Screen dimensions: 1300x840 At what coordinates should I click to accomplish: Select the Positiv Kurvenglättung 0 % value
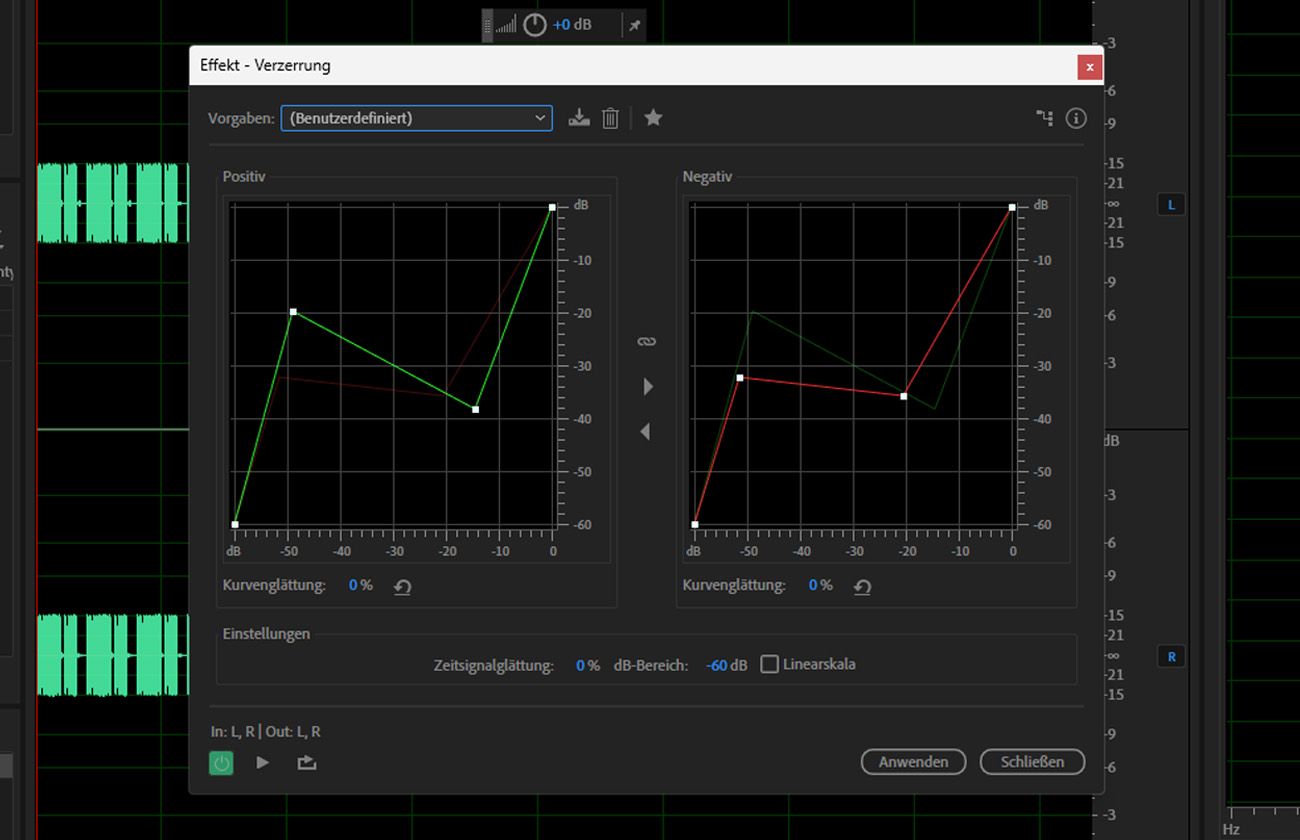click(x=360, y=585)
